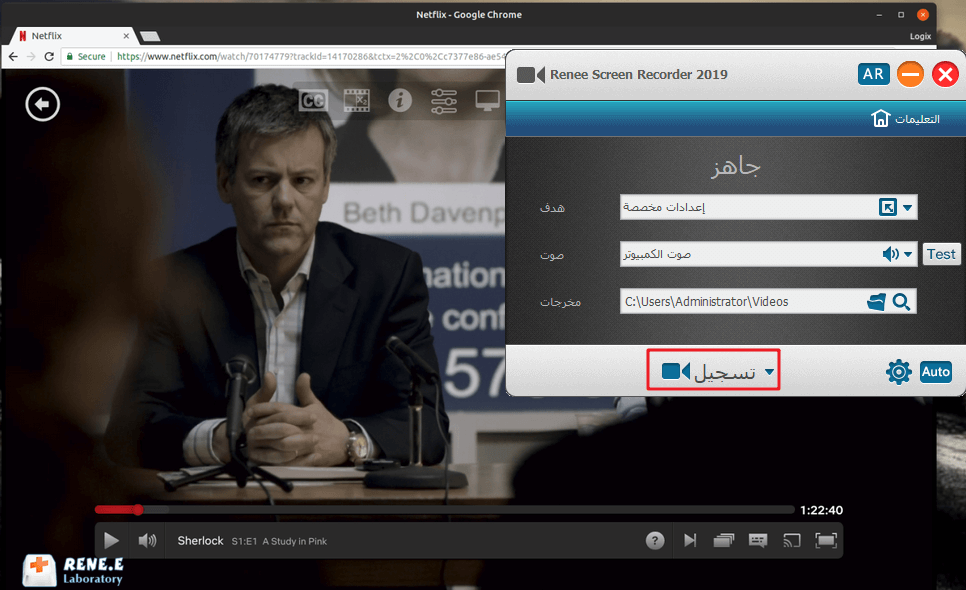Mute the Netflix player volume
This screenshot has width=966, height=590.
(147, 541)
